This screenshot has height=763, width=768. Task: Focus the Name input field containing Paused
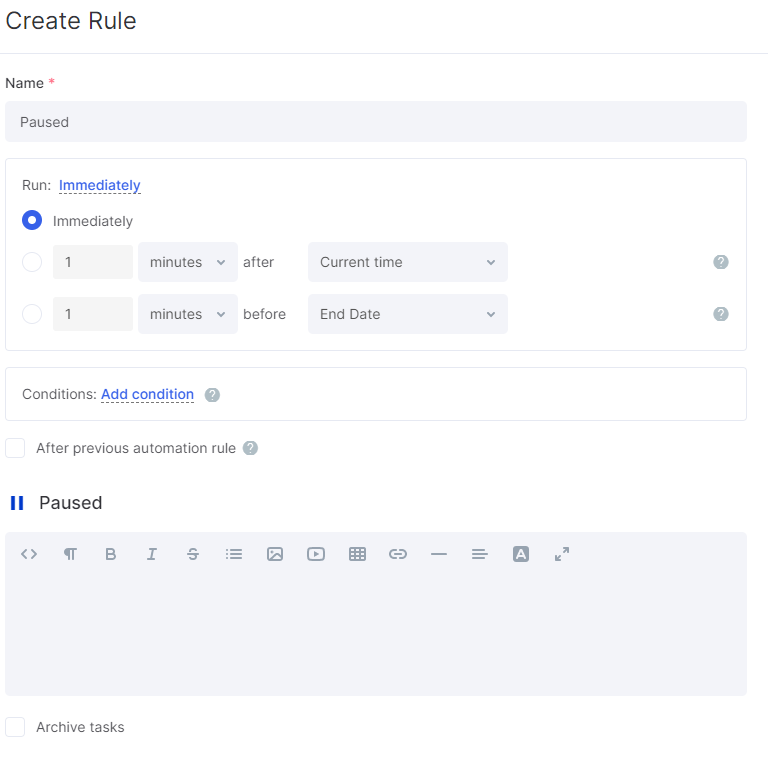click(376, 122)
